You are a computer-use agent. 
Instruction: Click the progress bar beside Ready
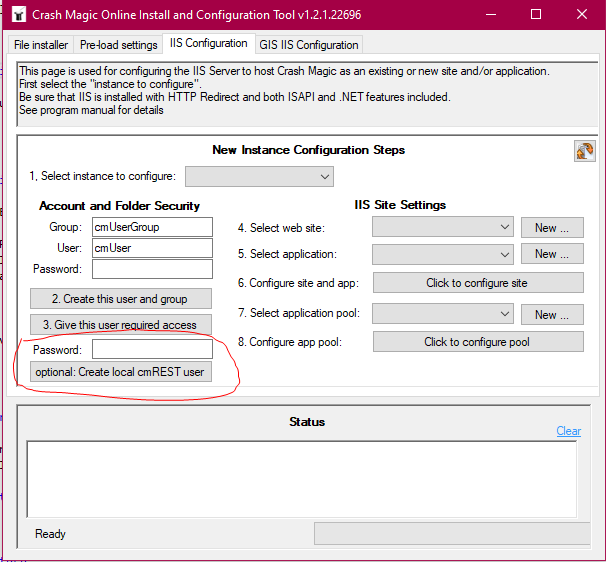click(x=452, y=533)
